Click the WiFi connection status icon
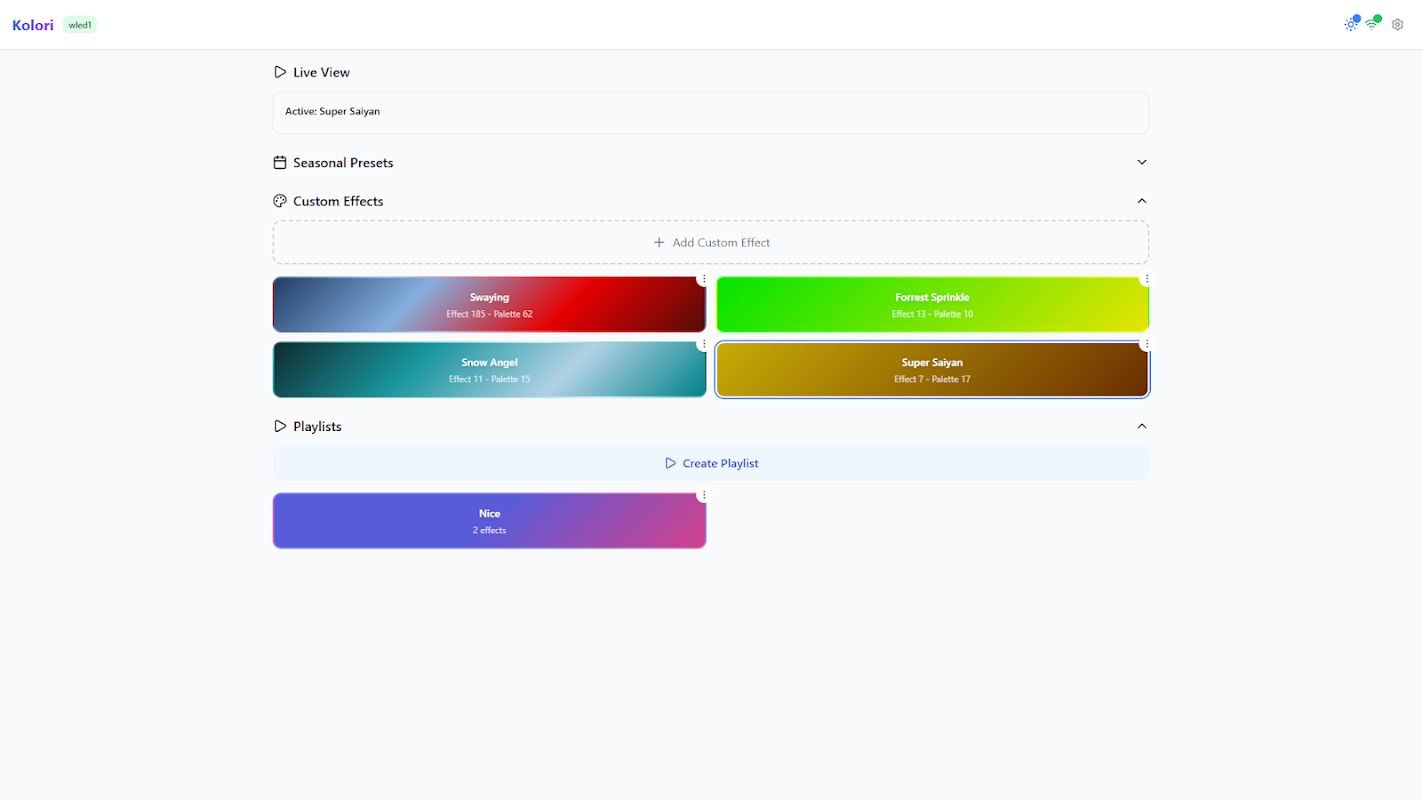 tap(1372, 24)
